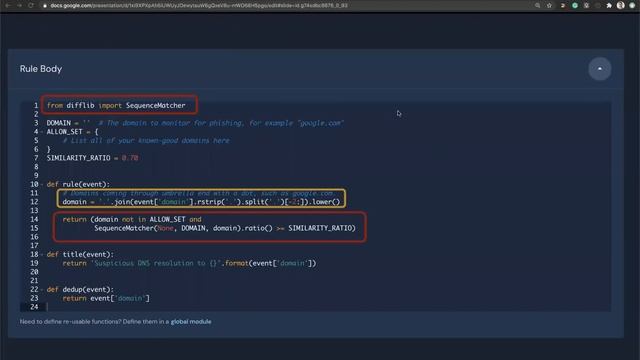
Task: Click the 'Domains coming through umbrella' comment line
Action: click(198, 193)
